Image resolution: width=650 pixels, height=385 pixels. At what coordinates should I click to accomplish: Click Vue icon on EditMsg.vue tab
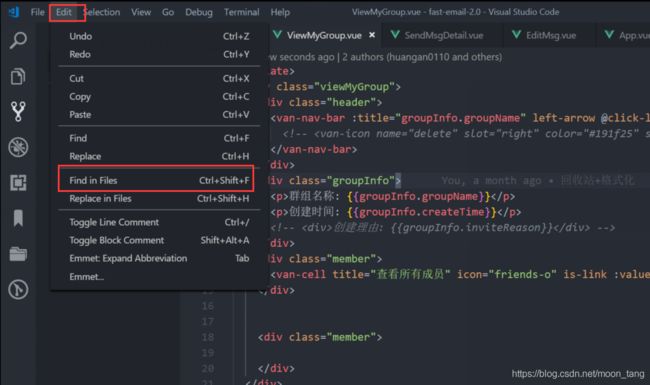(x=517, y=35)
